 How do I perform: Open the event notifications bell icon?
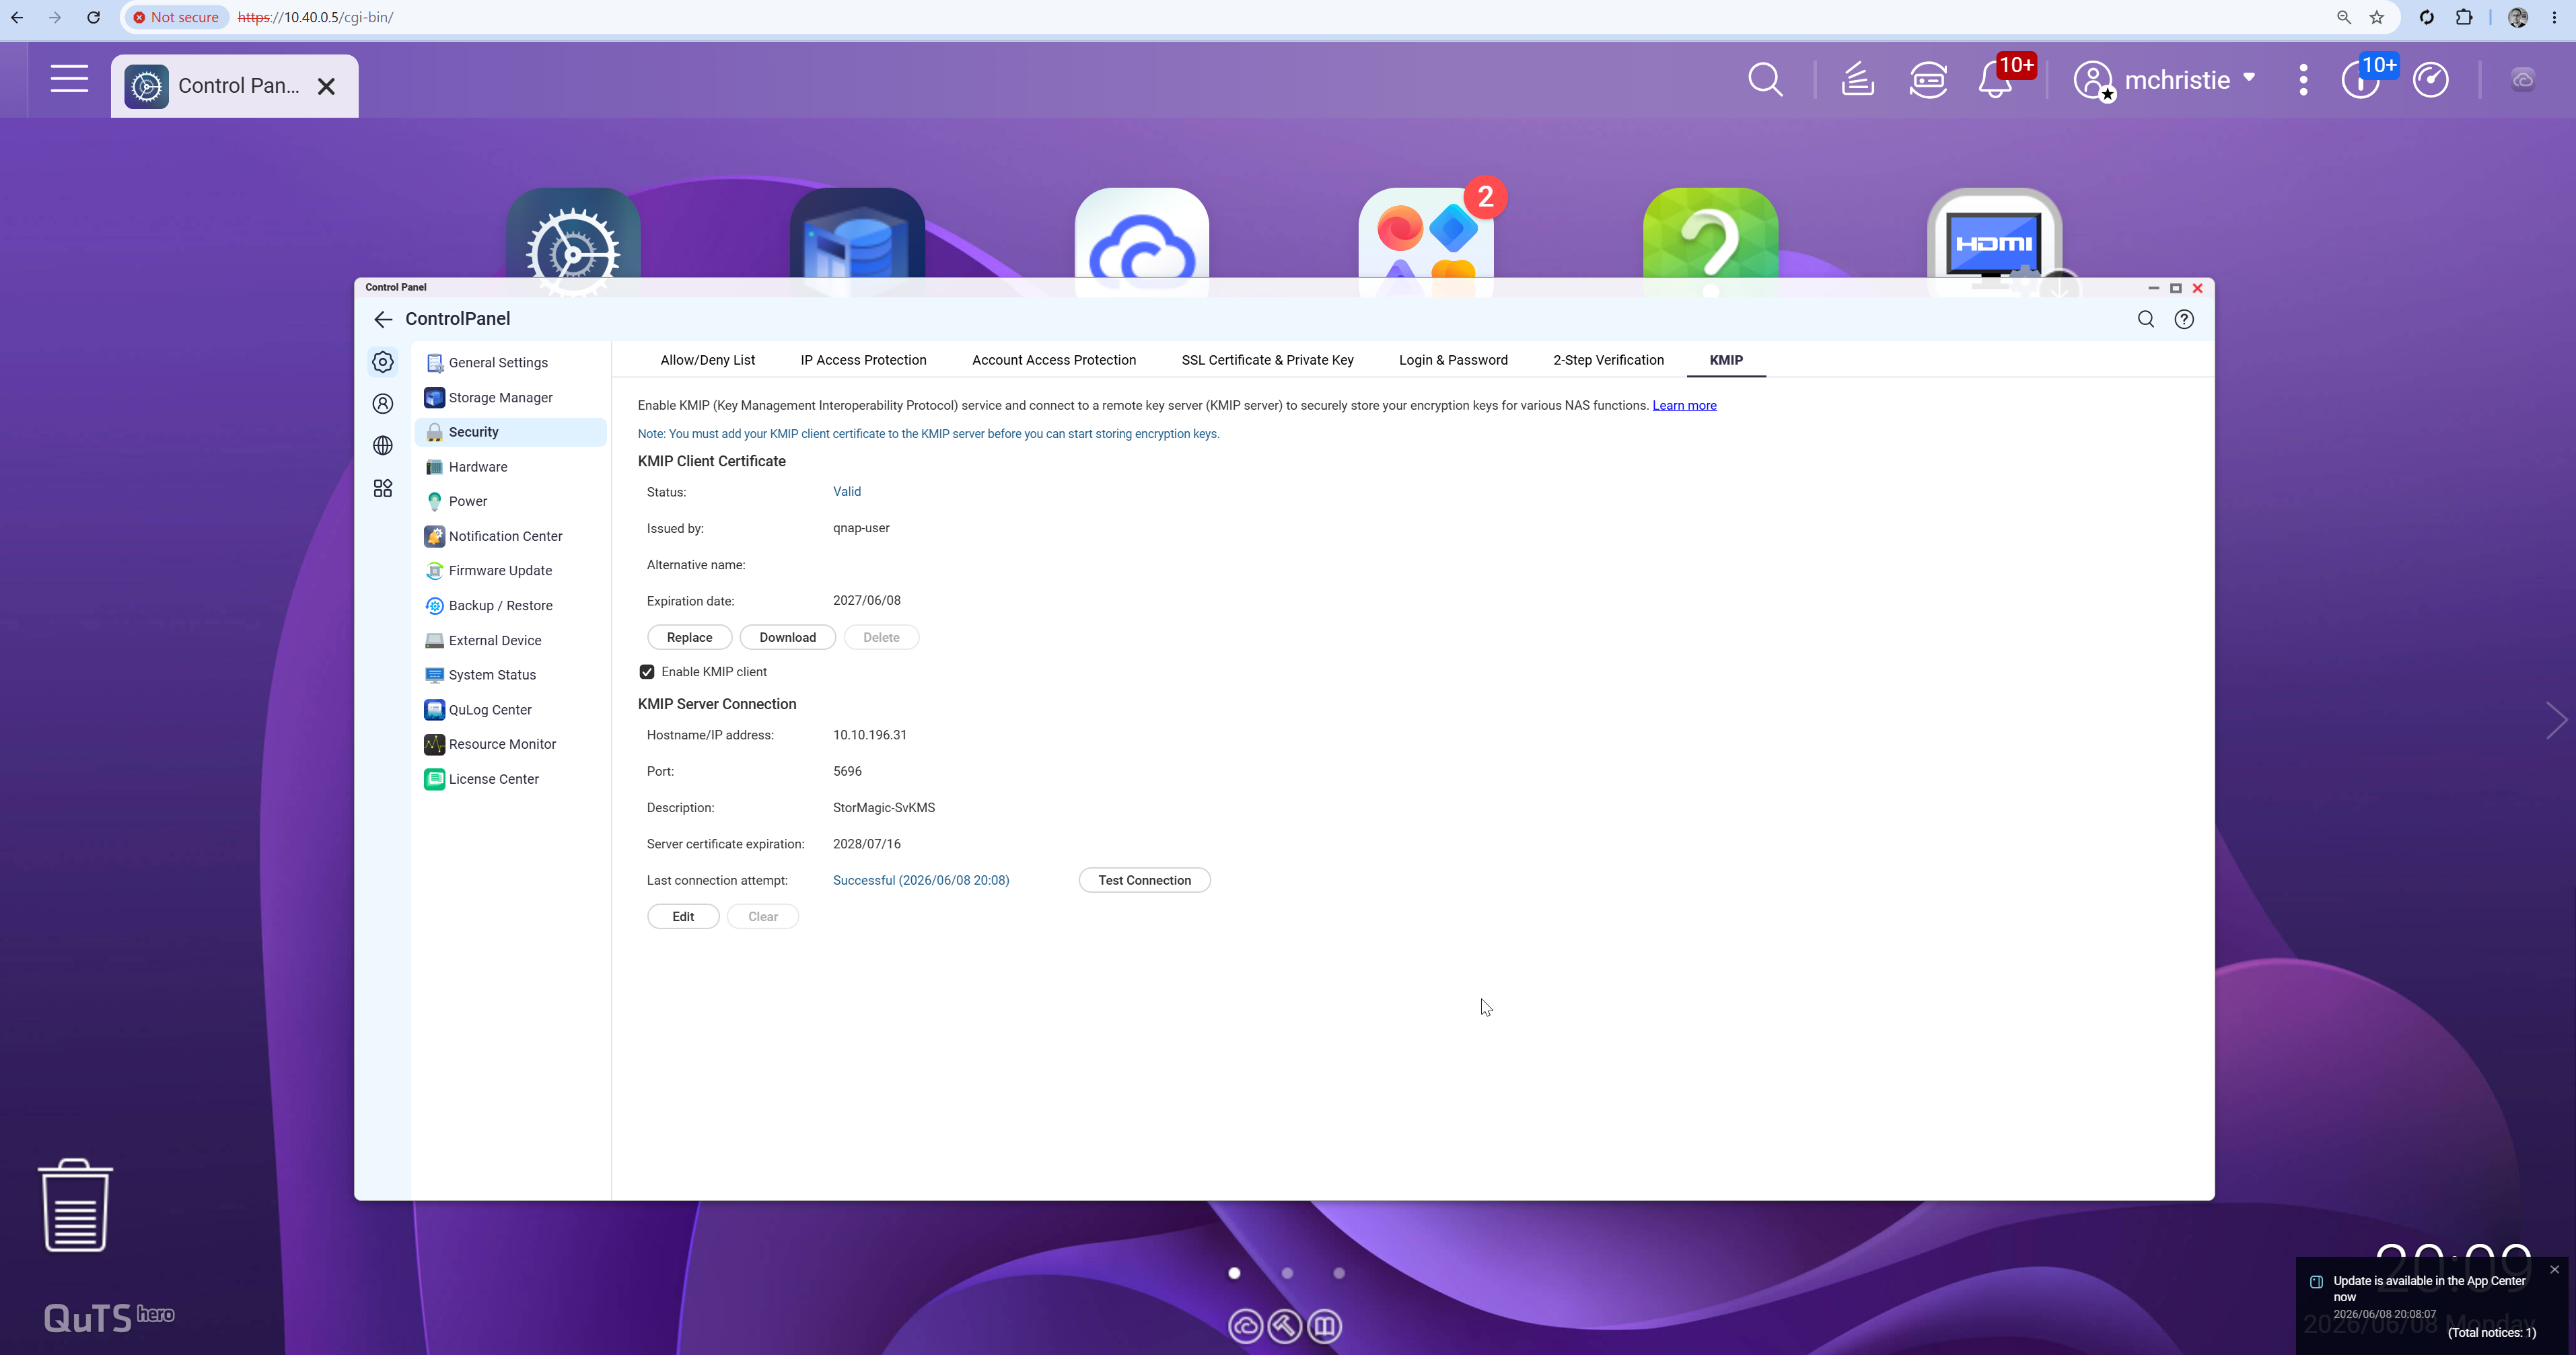point(1996,79)
